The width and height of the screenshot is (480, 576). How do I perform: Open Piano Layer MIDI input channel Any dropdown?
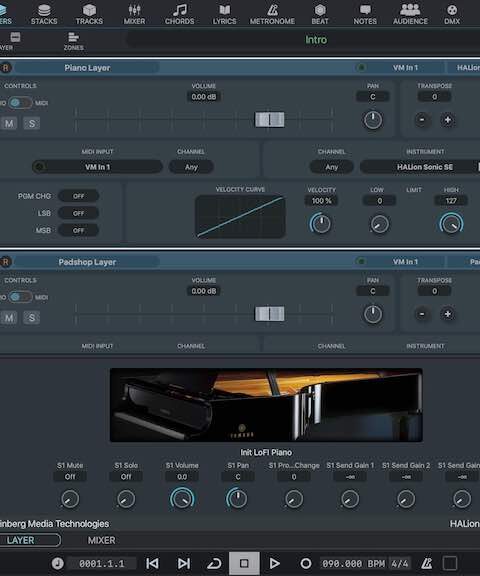(191, 167)
